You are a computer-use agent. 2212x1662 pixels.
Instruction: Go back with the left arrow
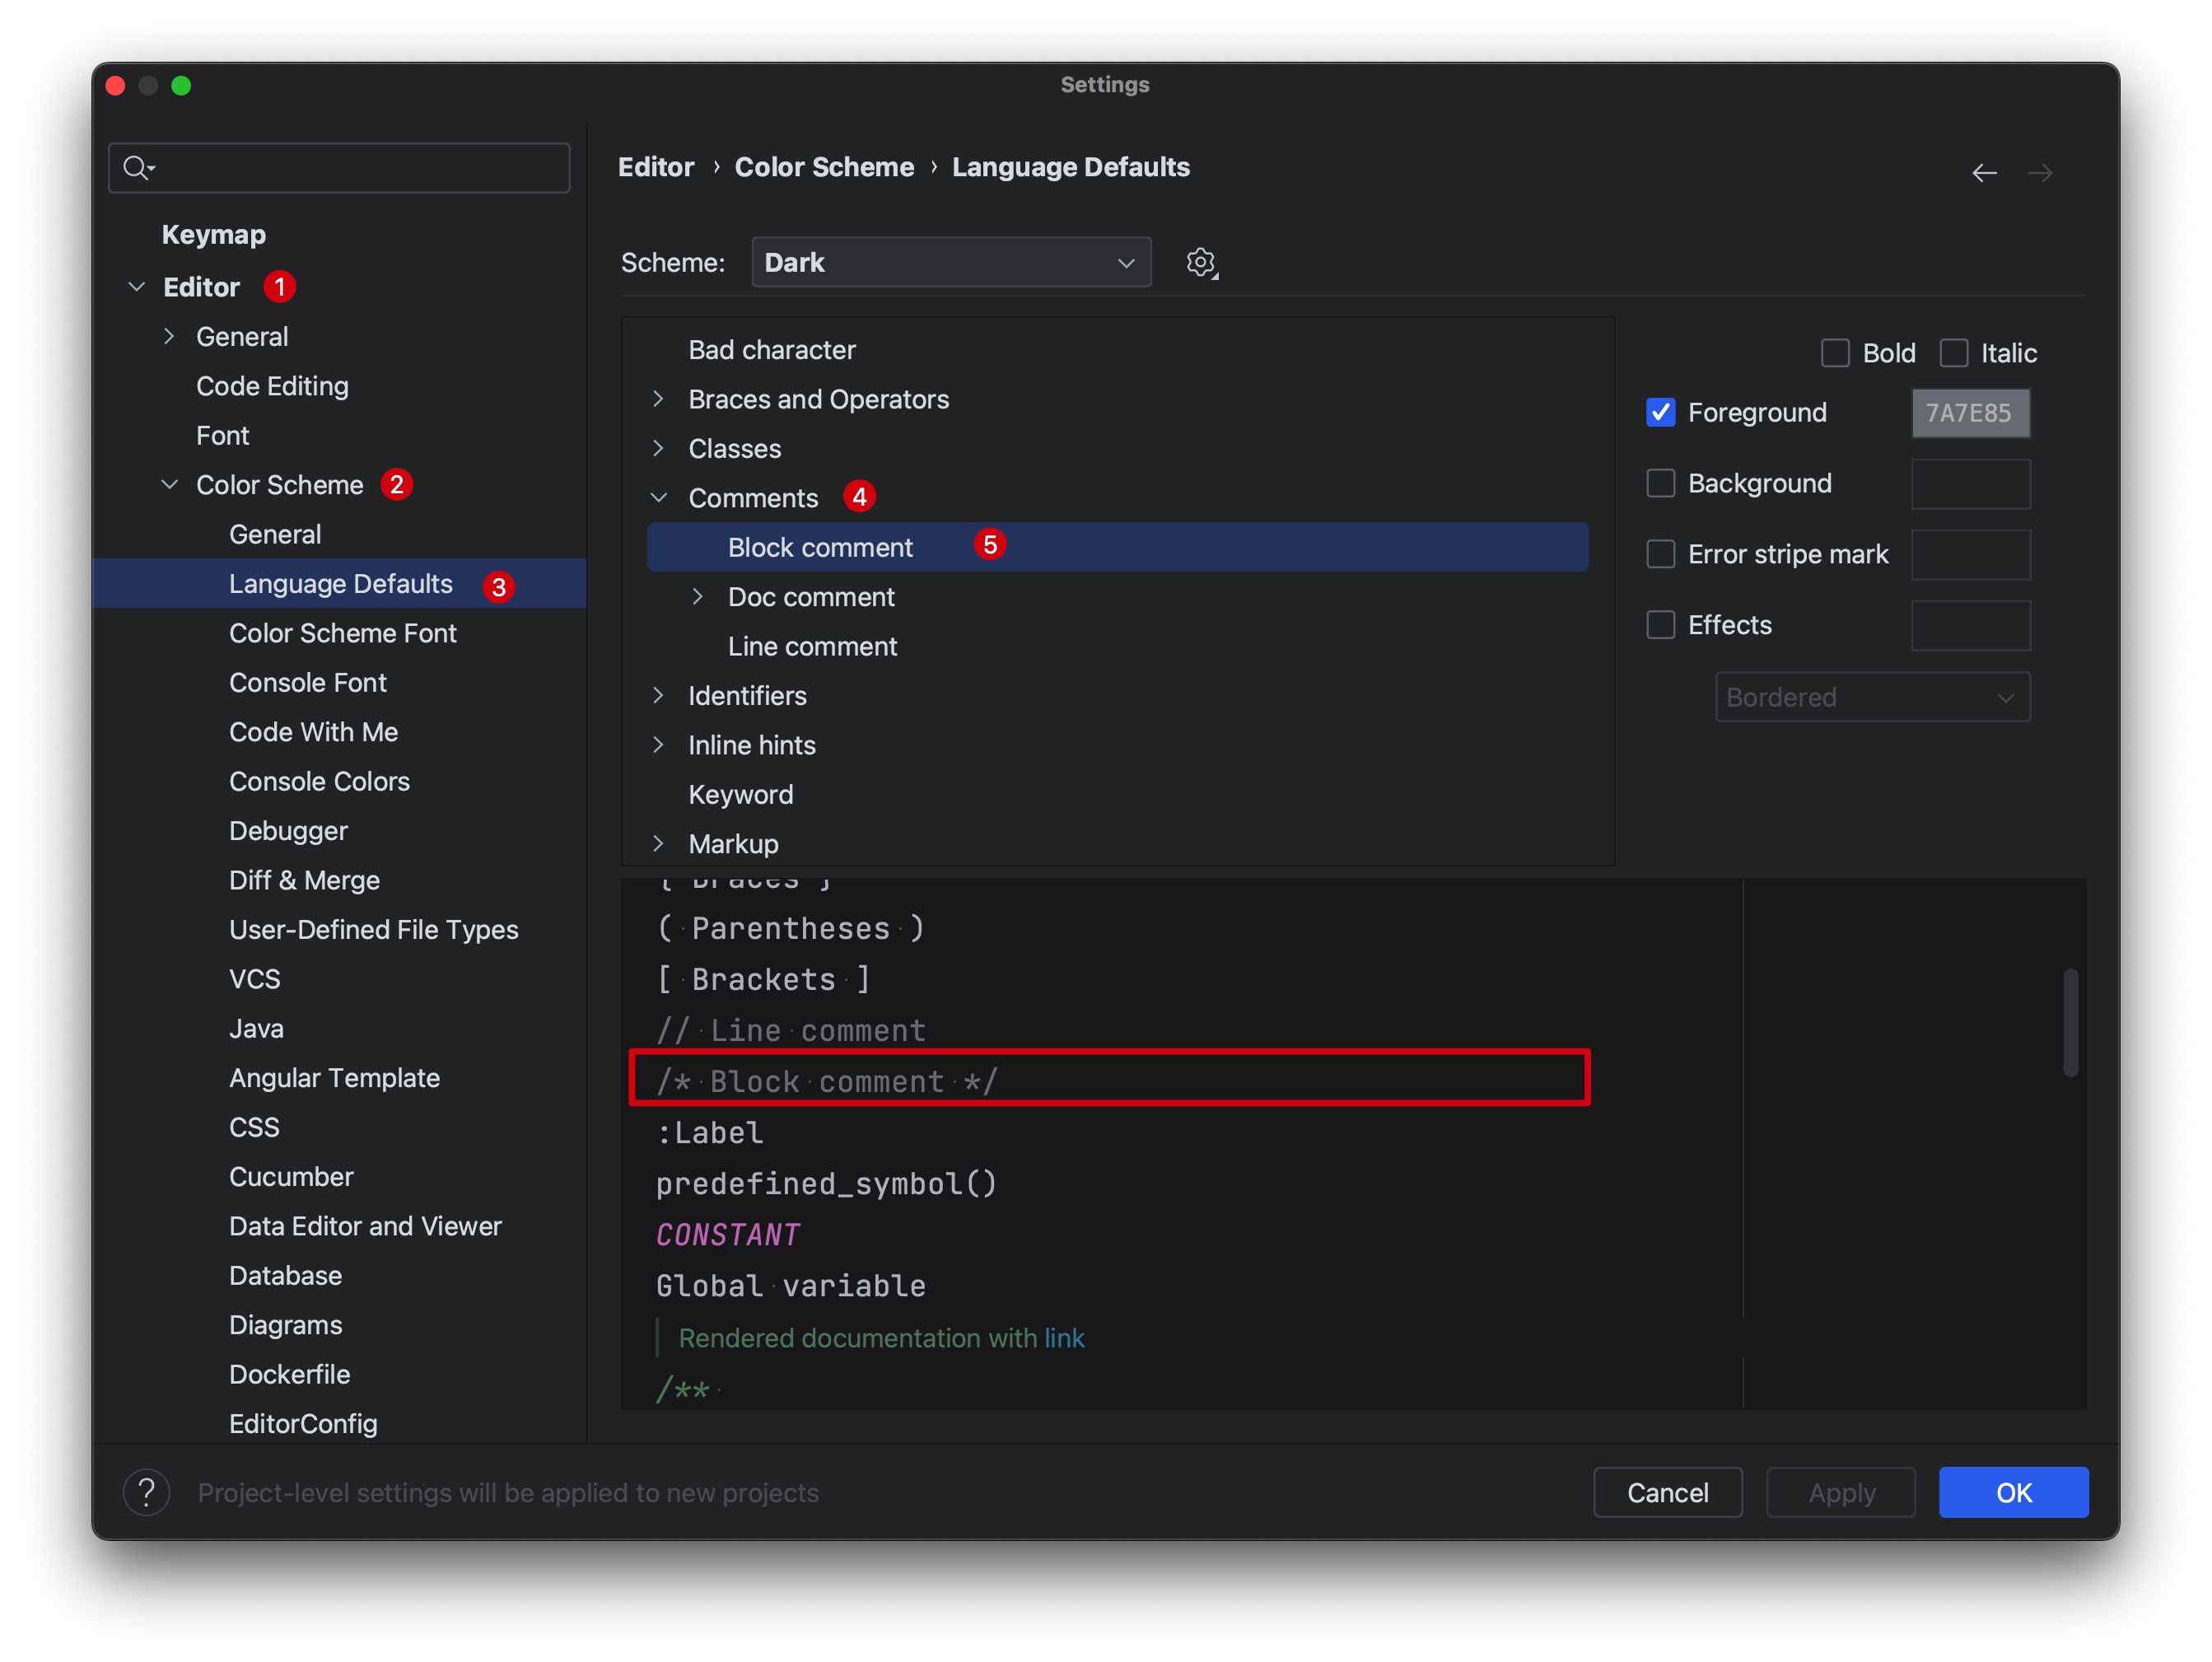tap(1984, 173)
